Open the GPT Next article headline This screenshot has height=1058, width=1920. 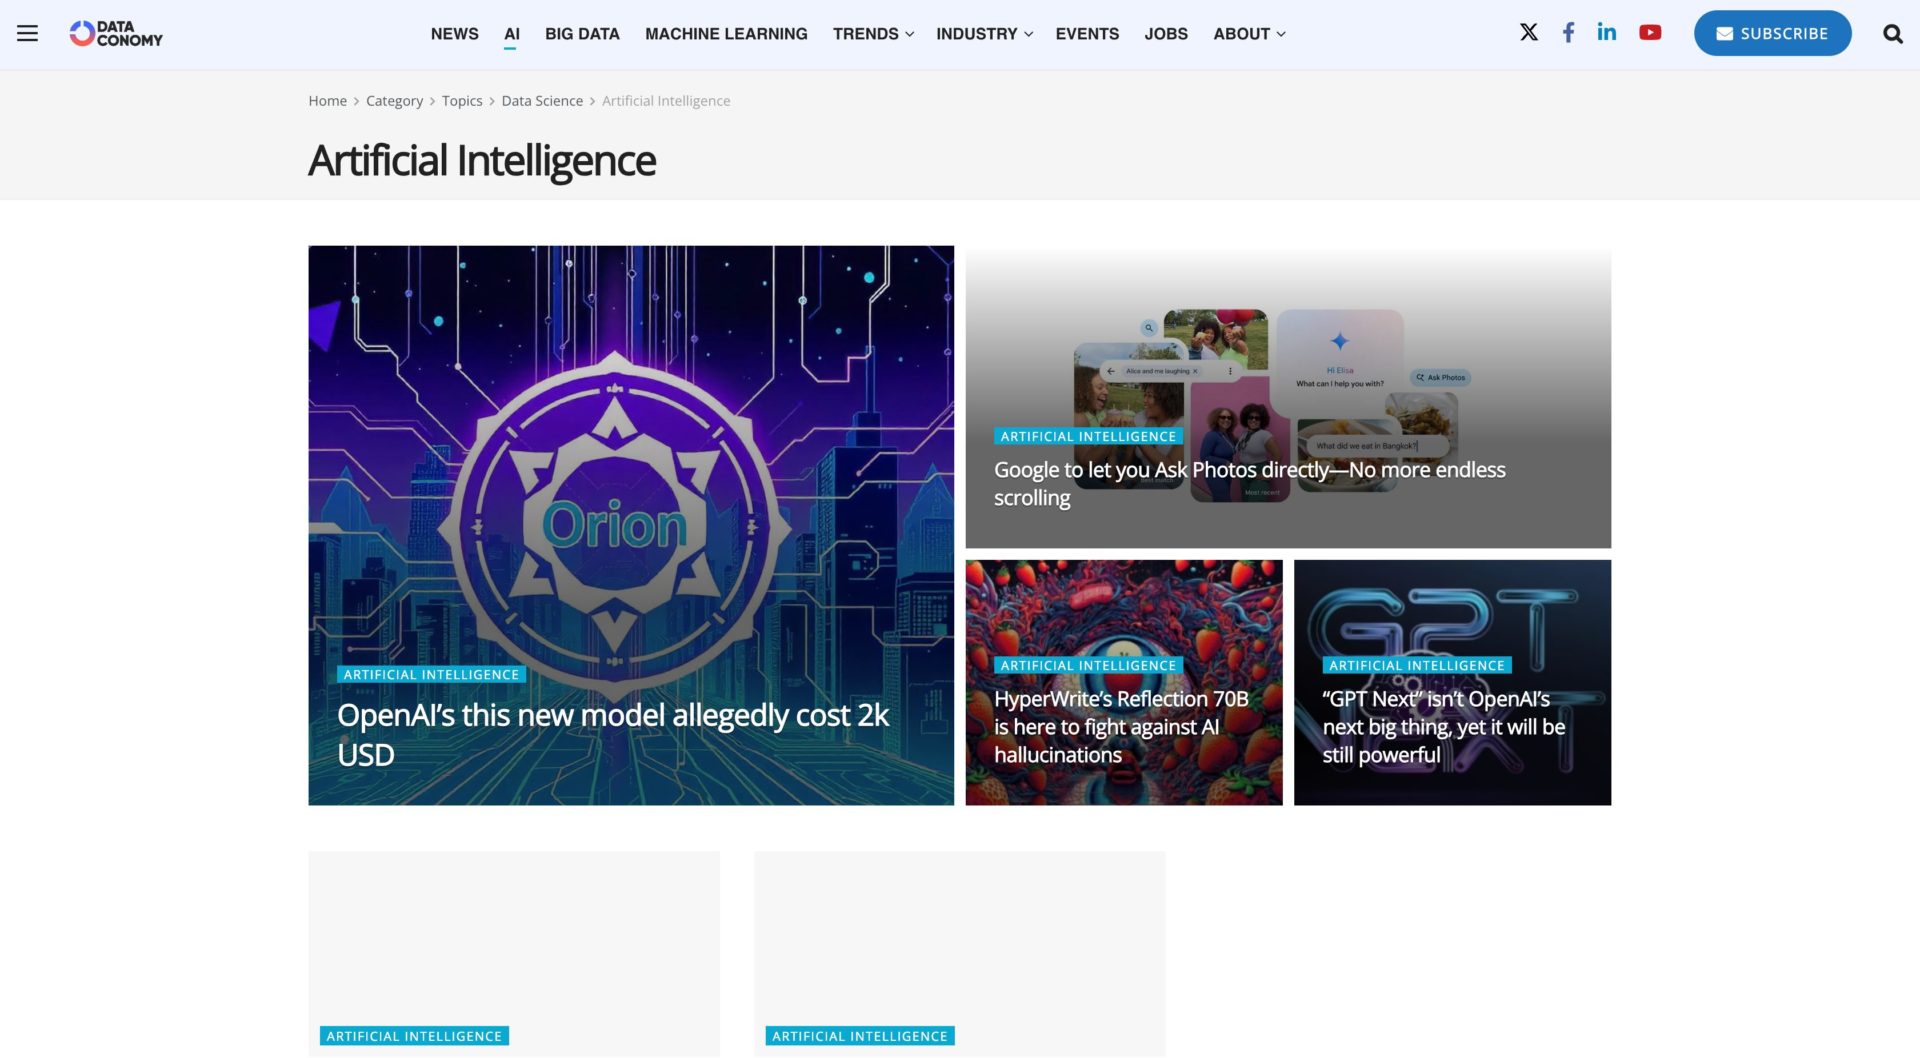click(x=1443, y=726)
